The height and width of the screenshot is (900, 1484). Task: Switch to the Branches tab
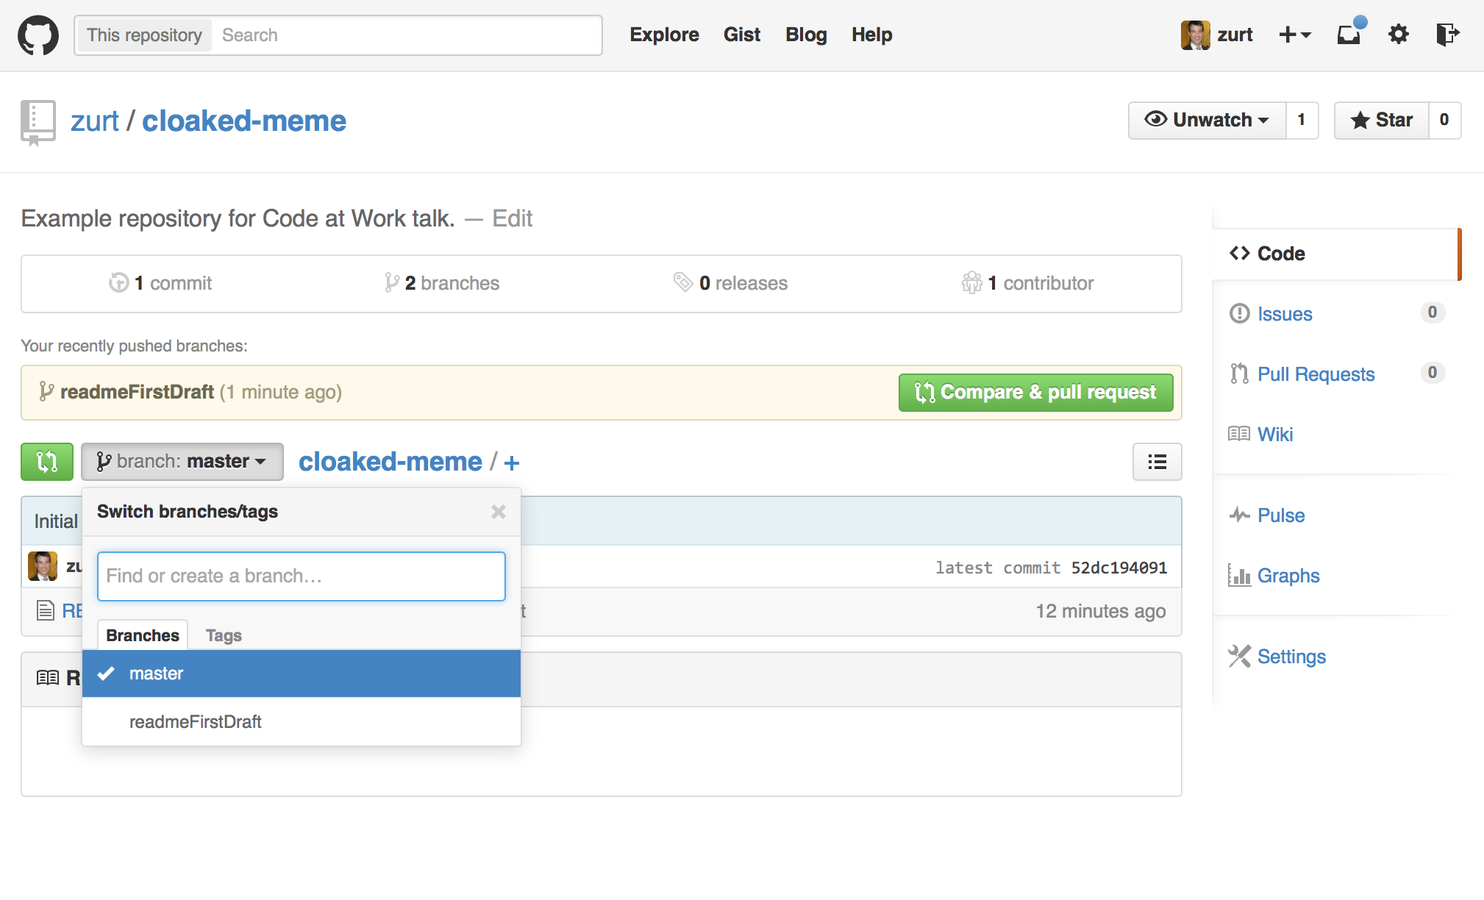pyautogui.click(x=142, y=635)
